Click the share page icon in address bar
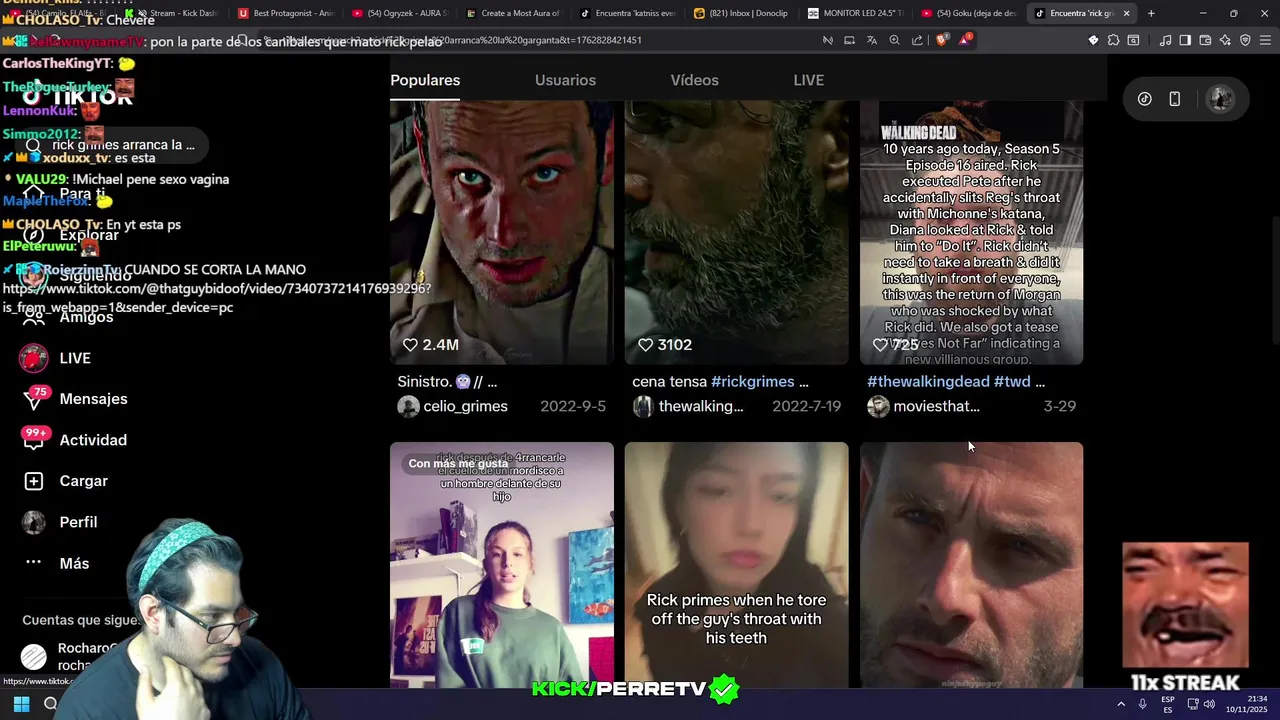 917,40
